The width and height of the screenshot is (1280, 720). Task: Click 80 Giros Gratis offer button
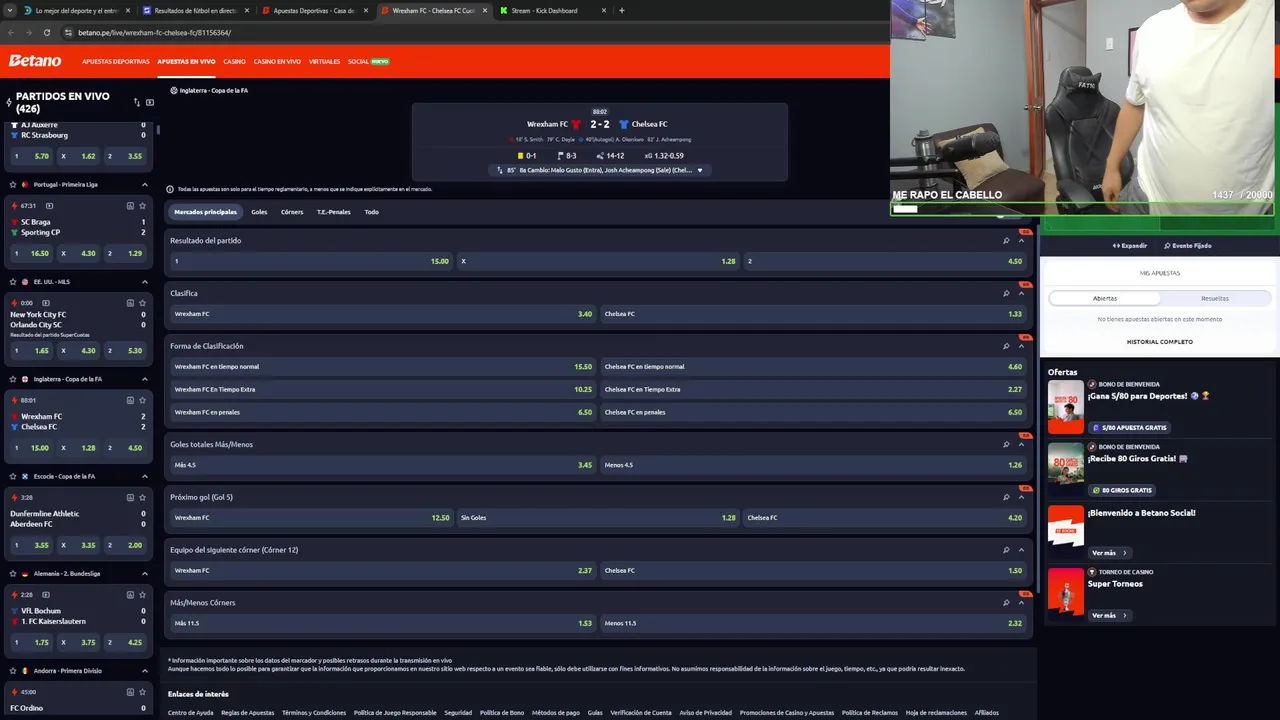click(1122, 490)
